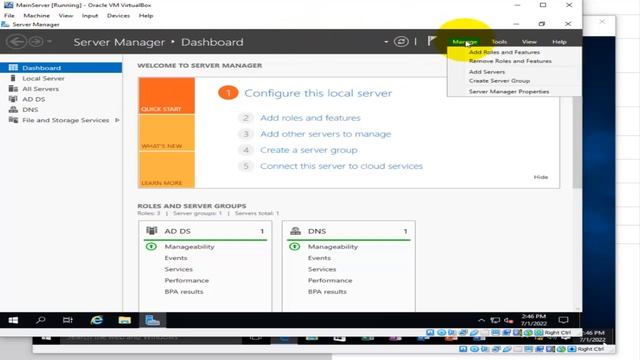The image size is (640, 360).
Task: Click the volume tray icon
Action: coord(509,320)
